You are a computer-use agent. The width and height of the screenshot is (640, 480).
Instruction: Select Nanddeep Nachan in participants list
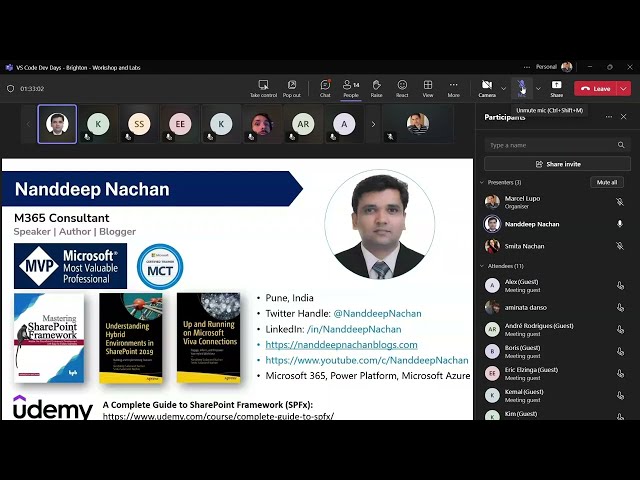coord(557,224)
